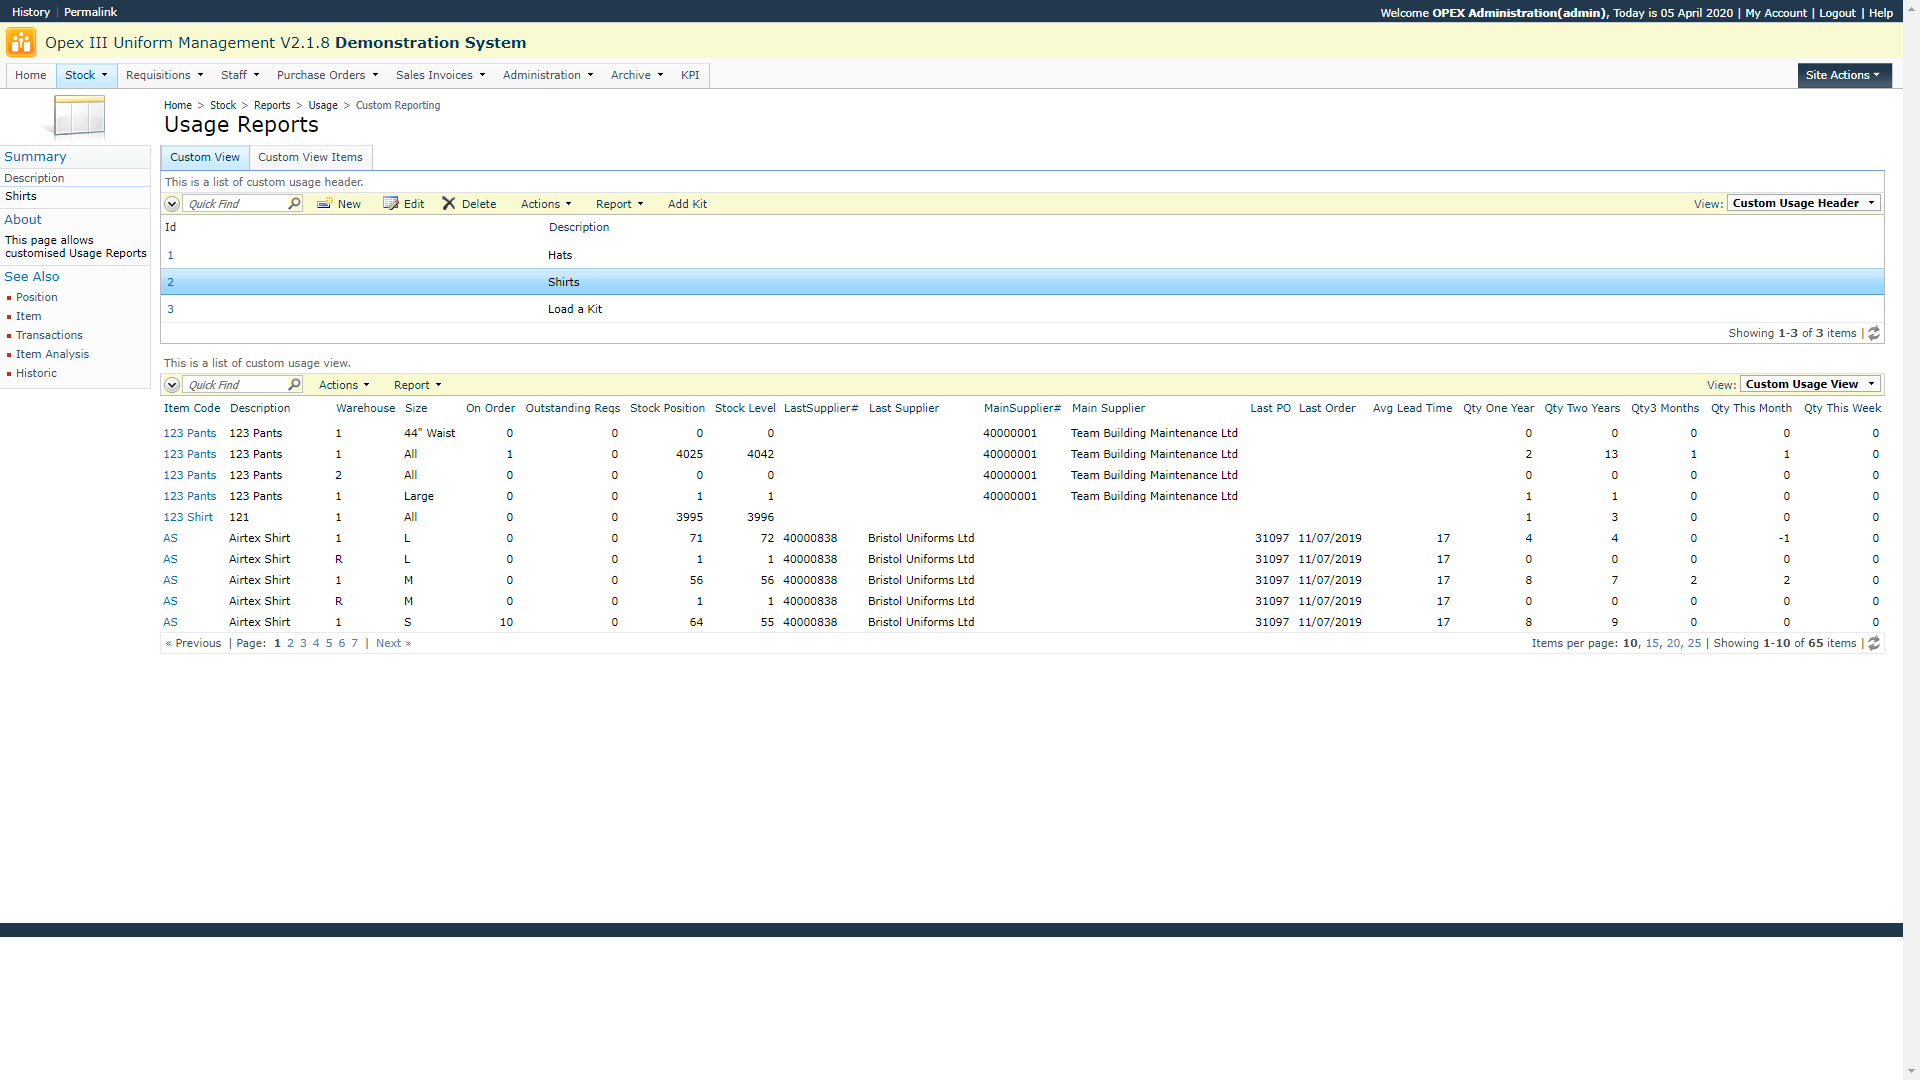Click the New record icon

[325, 204]
